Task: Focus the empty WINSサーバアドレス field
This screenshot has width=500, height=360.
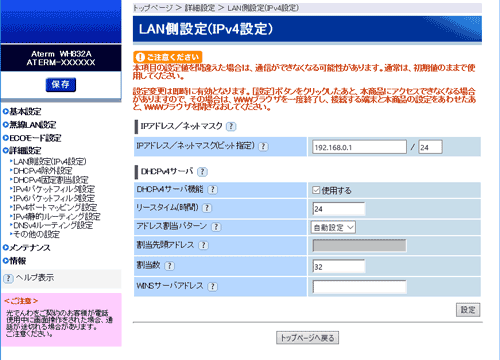Action: click(359, 287)
